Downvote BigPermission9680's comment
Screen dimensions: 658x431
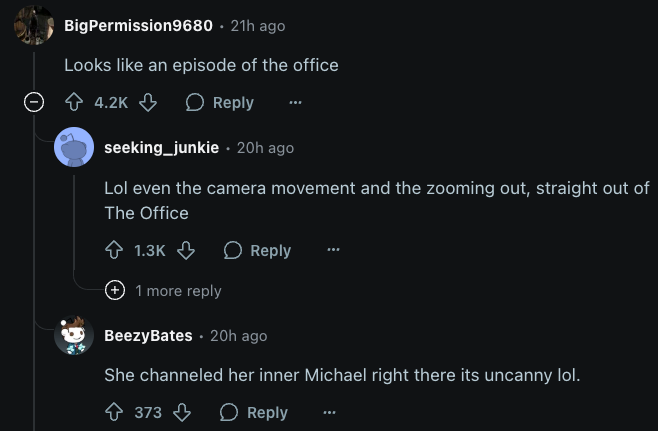tap(148, 102)
